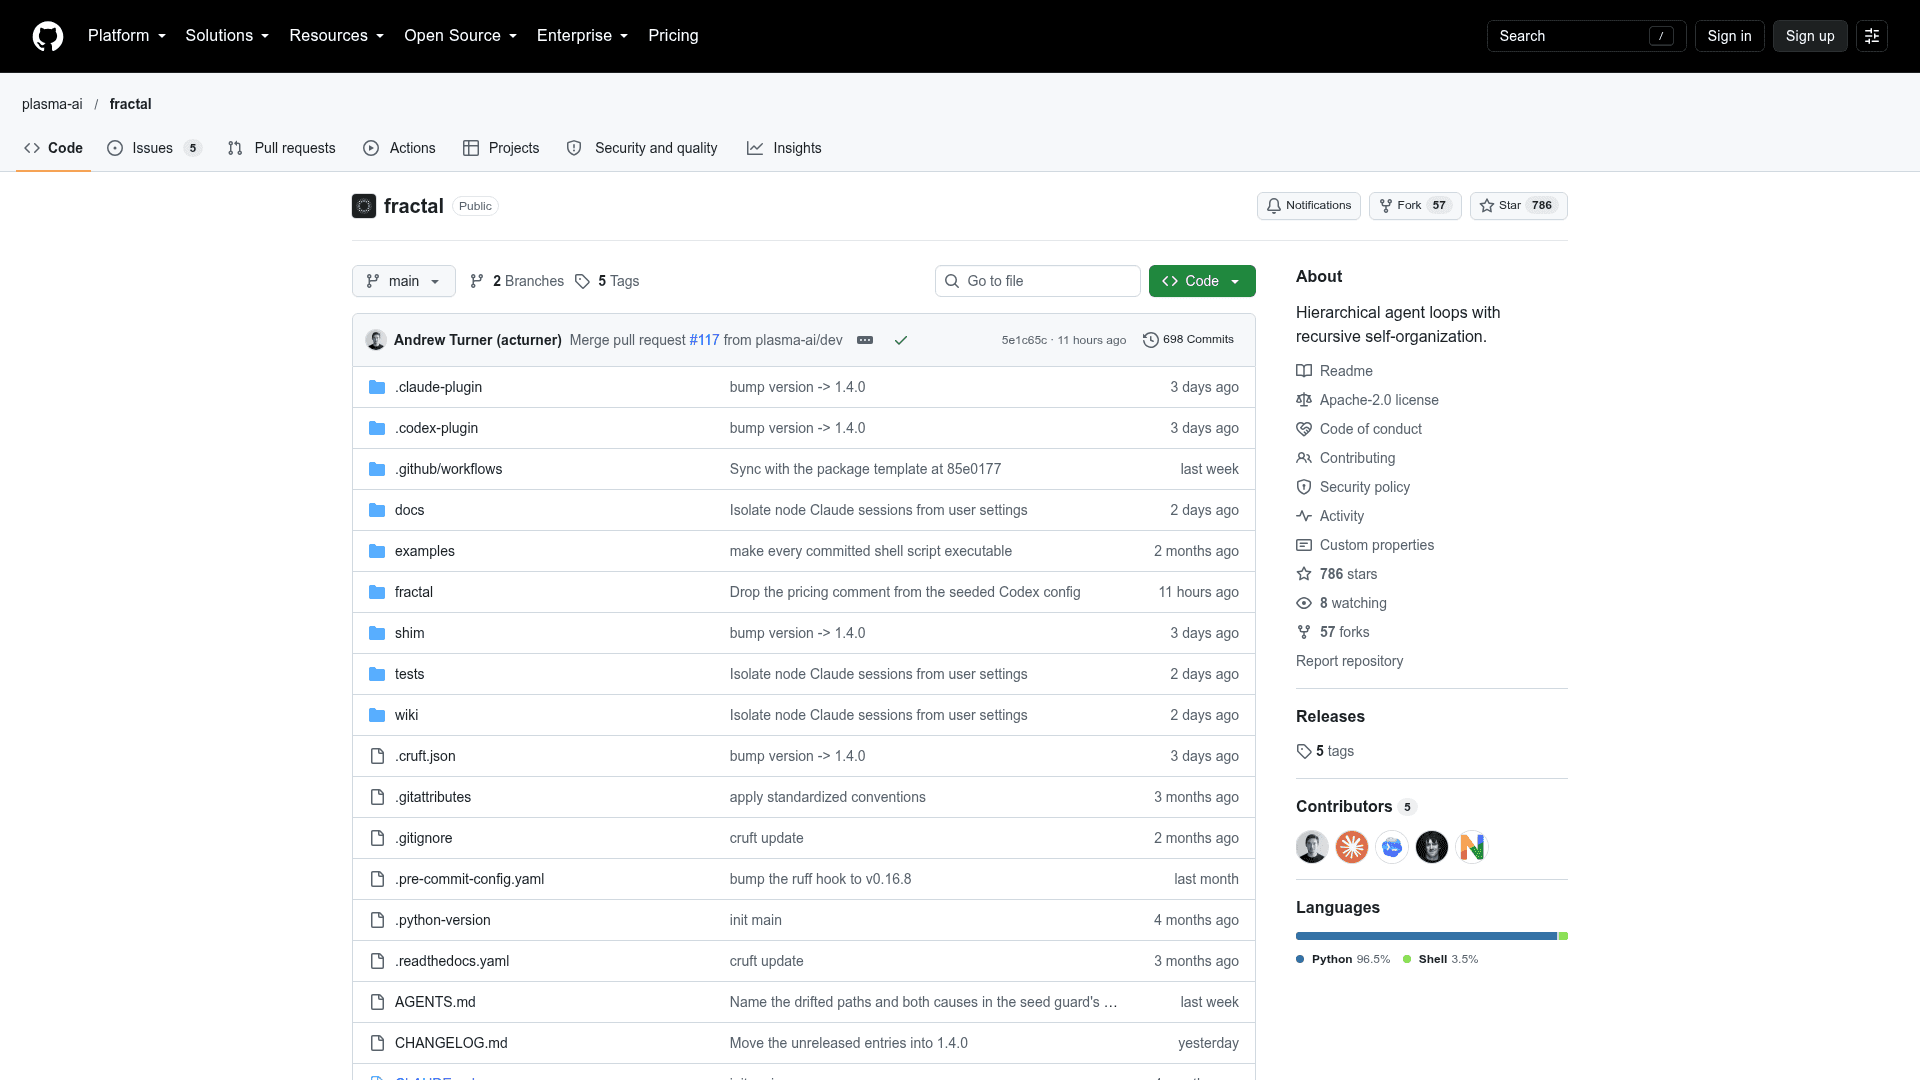Click the Python language bar segment
The image size is (1920, 1080).
1426,936
